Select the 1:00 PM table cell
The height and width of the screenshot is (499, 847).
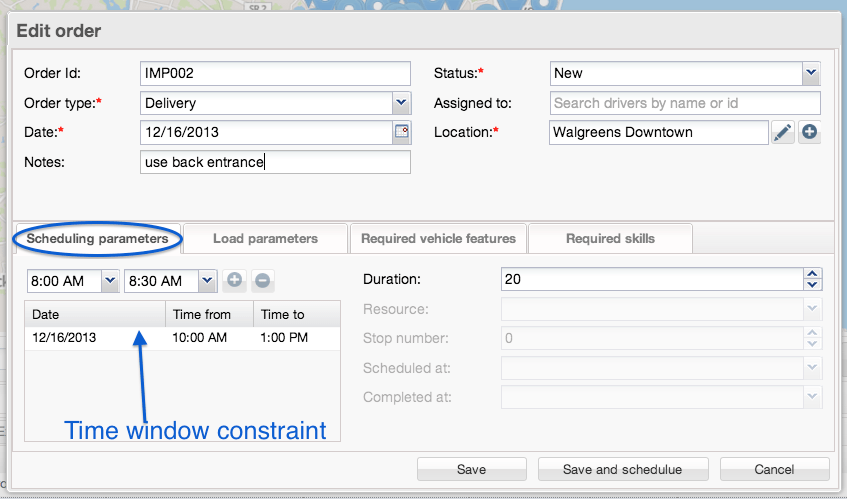297,338
